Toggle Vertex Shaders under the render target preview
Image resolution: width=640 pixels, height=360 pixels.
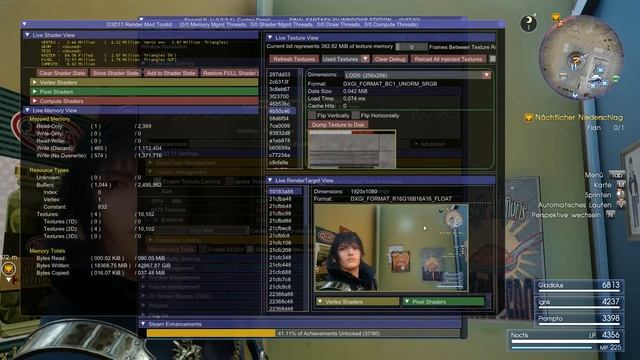point(357,302)
